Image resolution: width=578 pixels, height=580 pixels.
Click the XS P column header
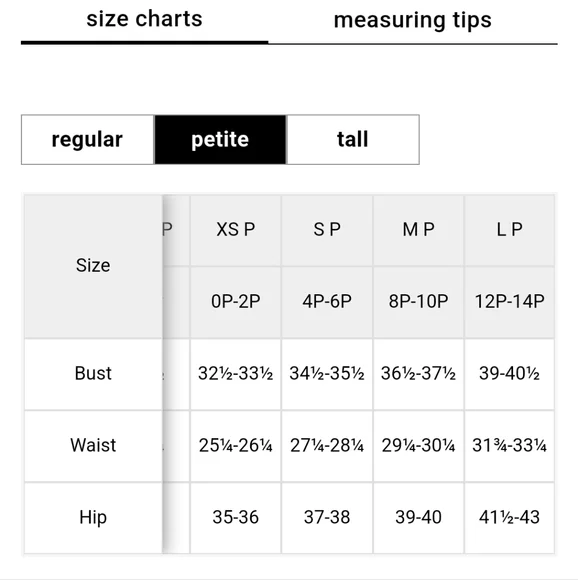(x=236, y=230)
